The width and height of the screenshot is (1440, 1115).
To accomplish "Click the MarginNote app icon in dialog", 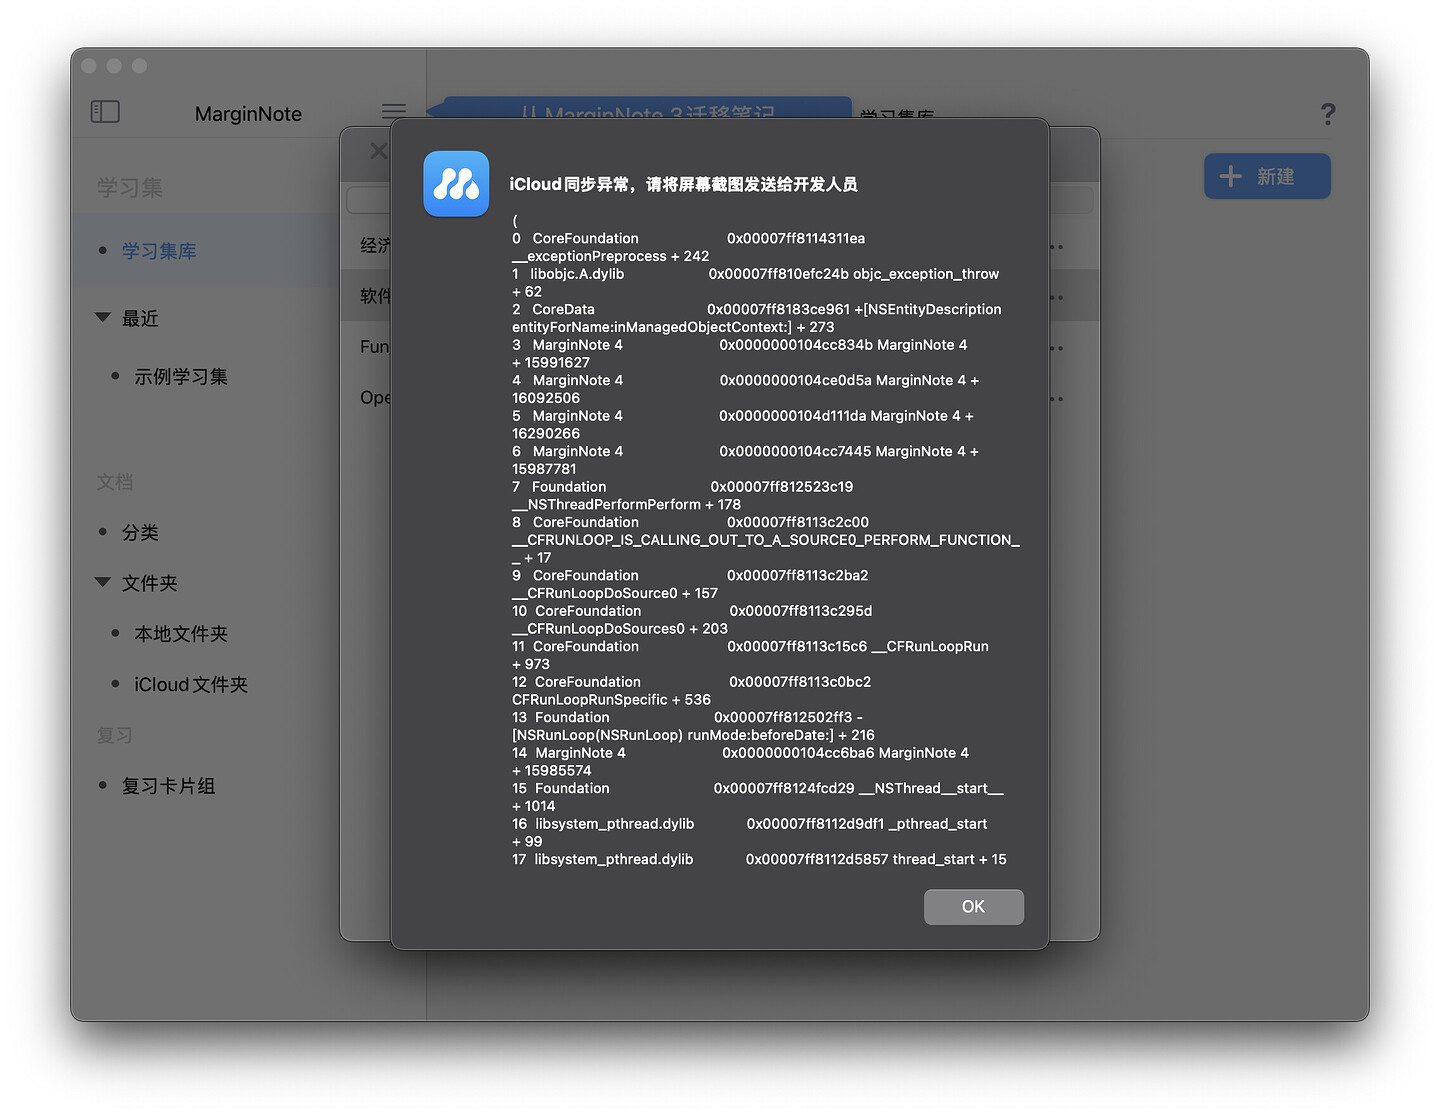I will [x=456, y=184].
